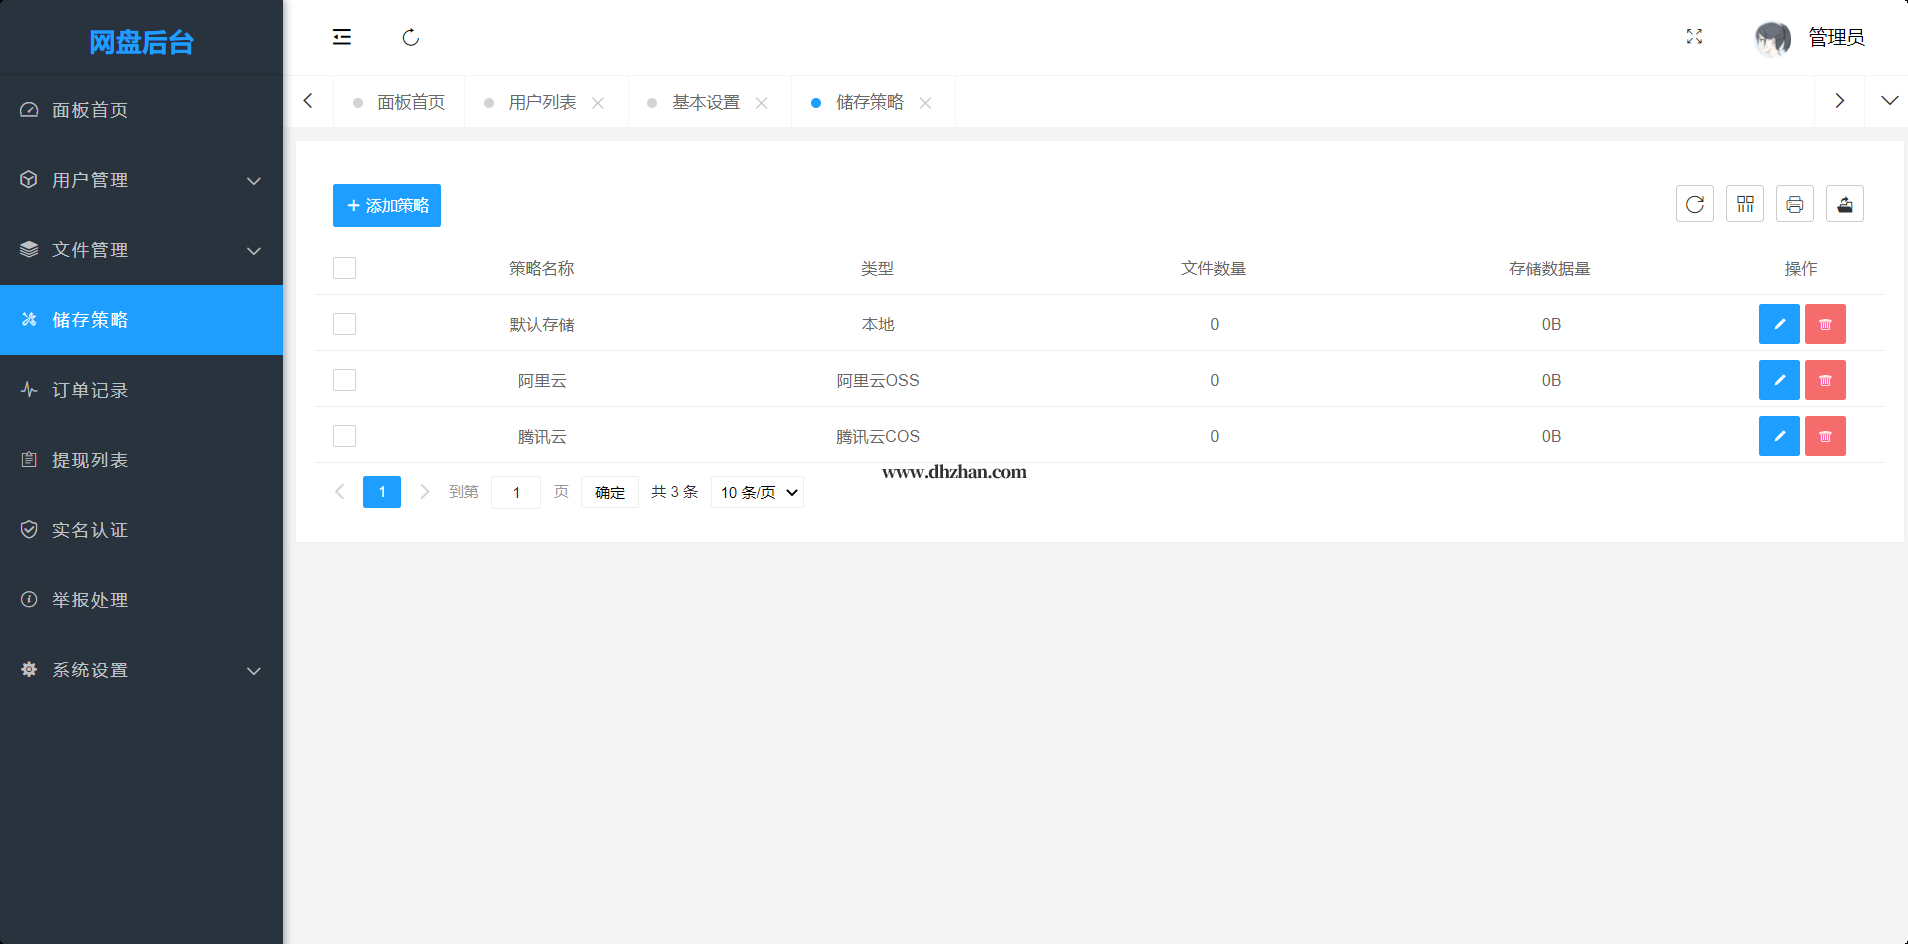Enter fullscreen using the expand icon
Image resolution: width=1908 pixels, height=944 pixels.
[1694, 37]
